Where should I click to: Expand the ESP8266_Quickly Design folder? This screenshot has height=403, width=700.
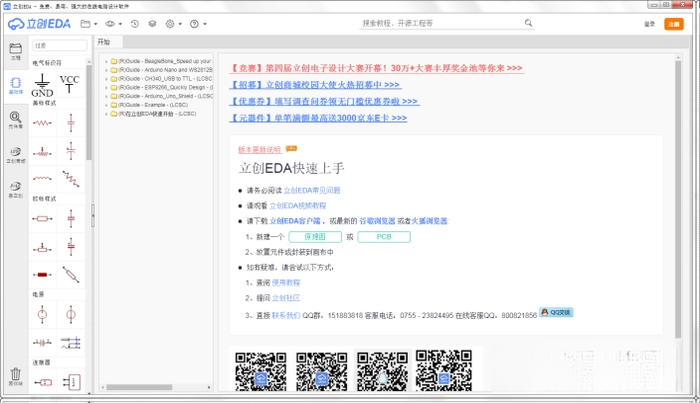(106, 87)
